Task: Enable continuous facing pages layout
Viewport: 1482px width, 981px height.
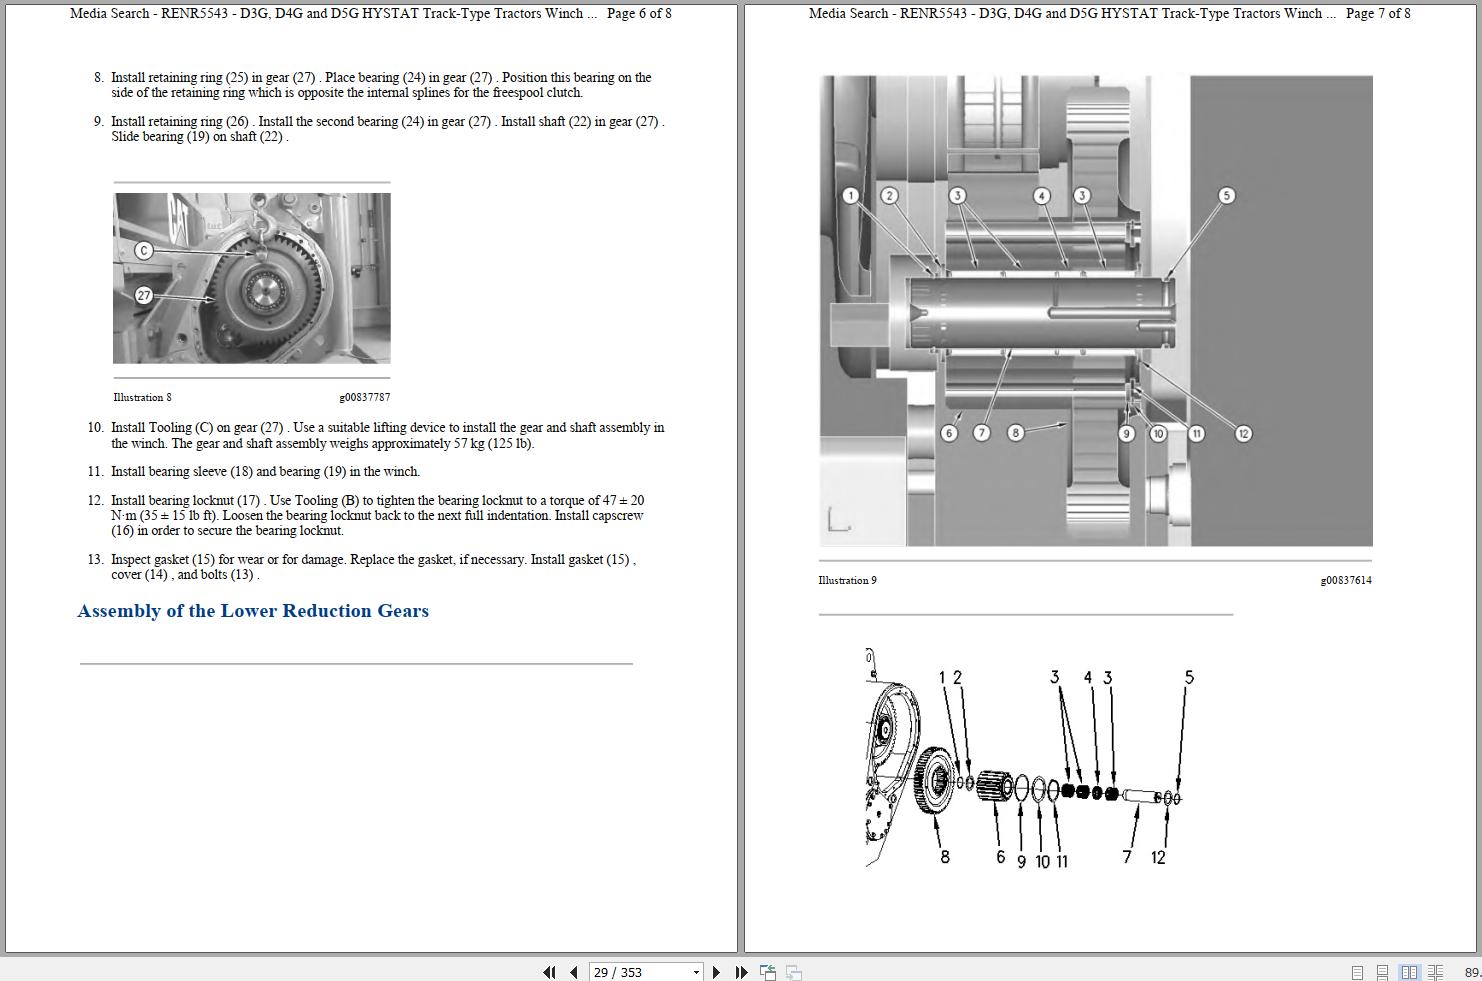Action: click(1437, 971)
